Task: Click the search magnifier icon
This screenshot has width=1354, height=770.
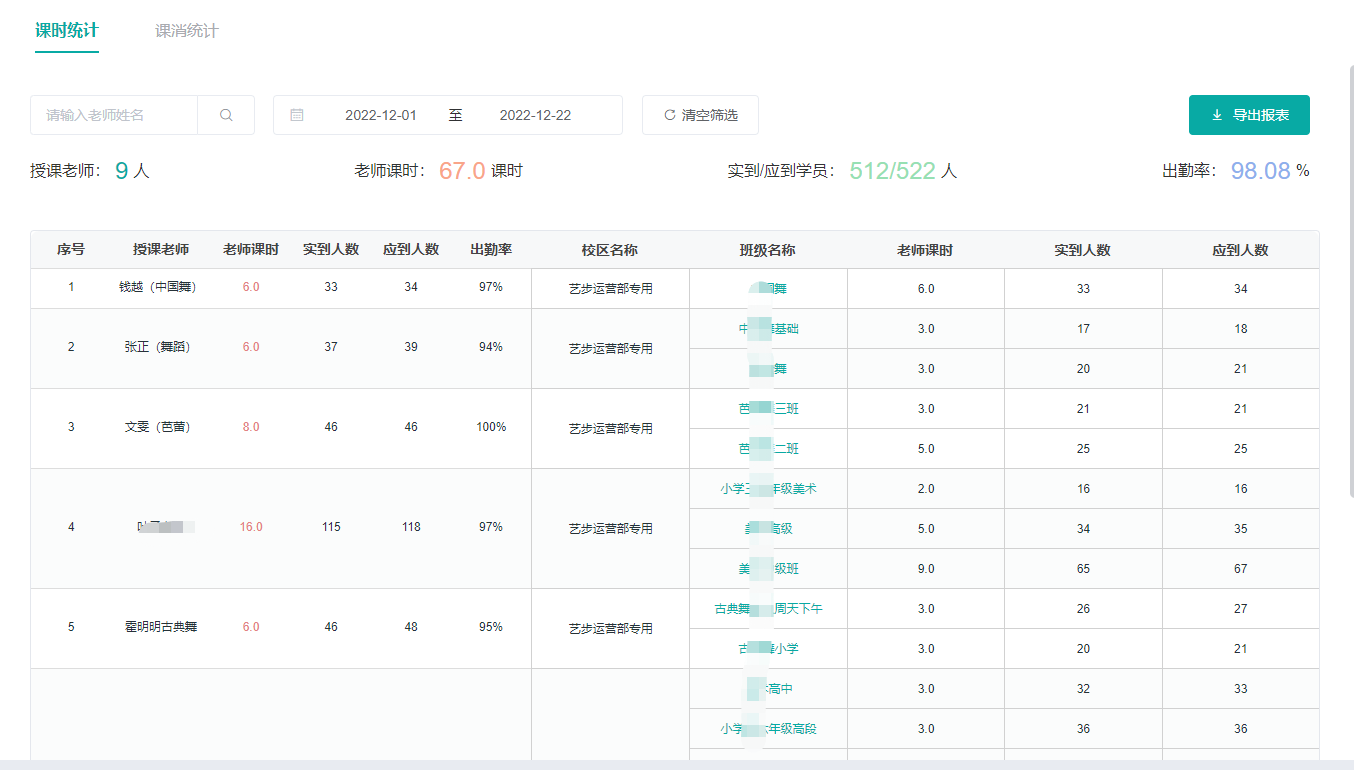Action: (226, 115)
